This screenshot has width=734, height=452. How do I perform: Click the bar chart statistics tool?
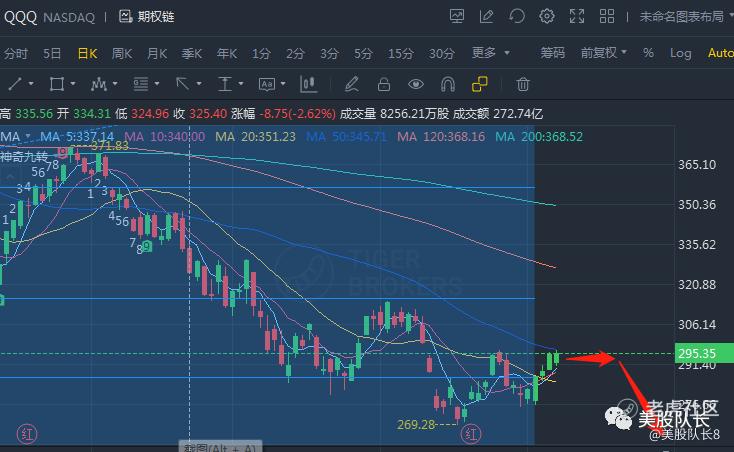click(x=308, y=84)
